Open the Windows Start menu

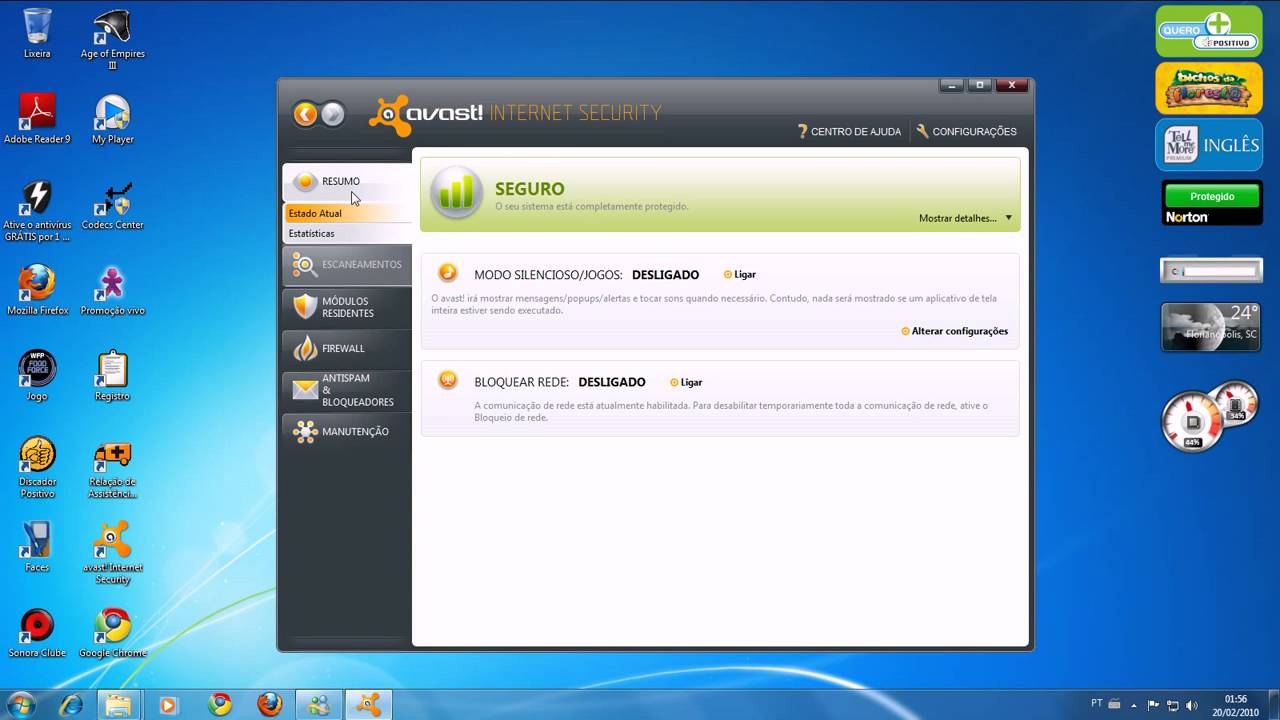click(21, 704)
